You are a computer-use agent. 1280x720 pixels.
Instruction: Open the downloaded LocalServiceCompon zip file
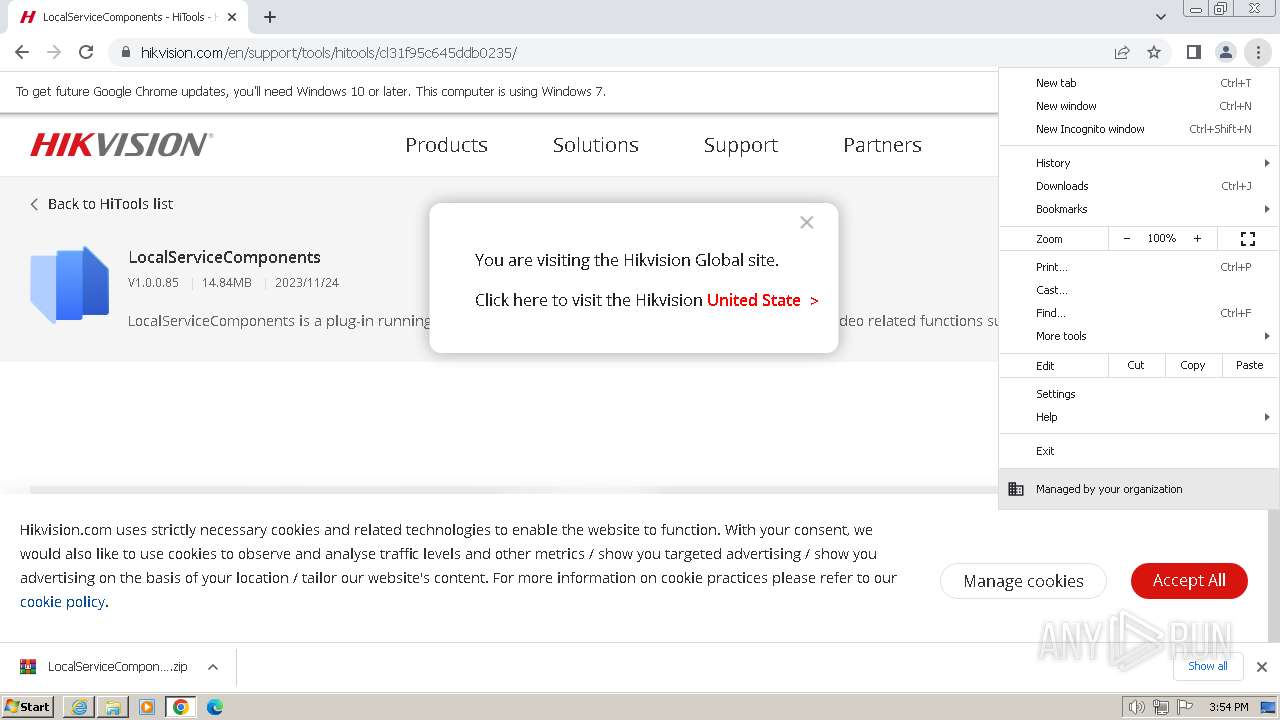(x=105, y=667)
